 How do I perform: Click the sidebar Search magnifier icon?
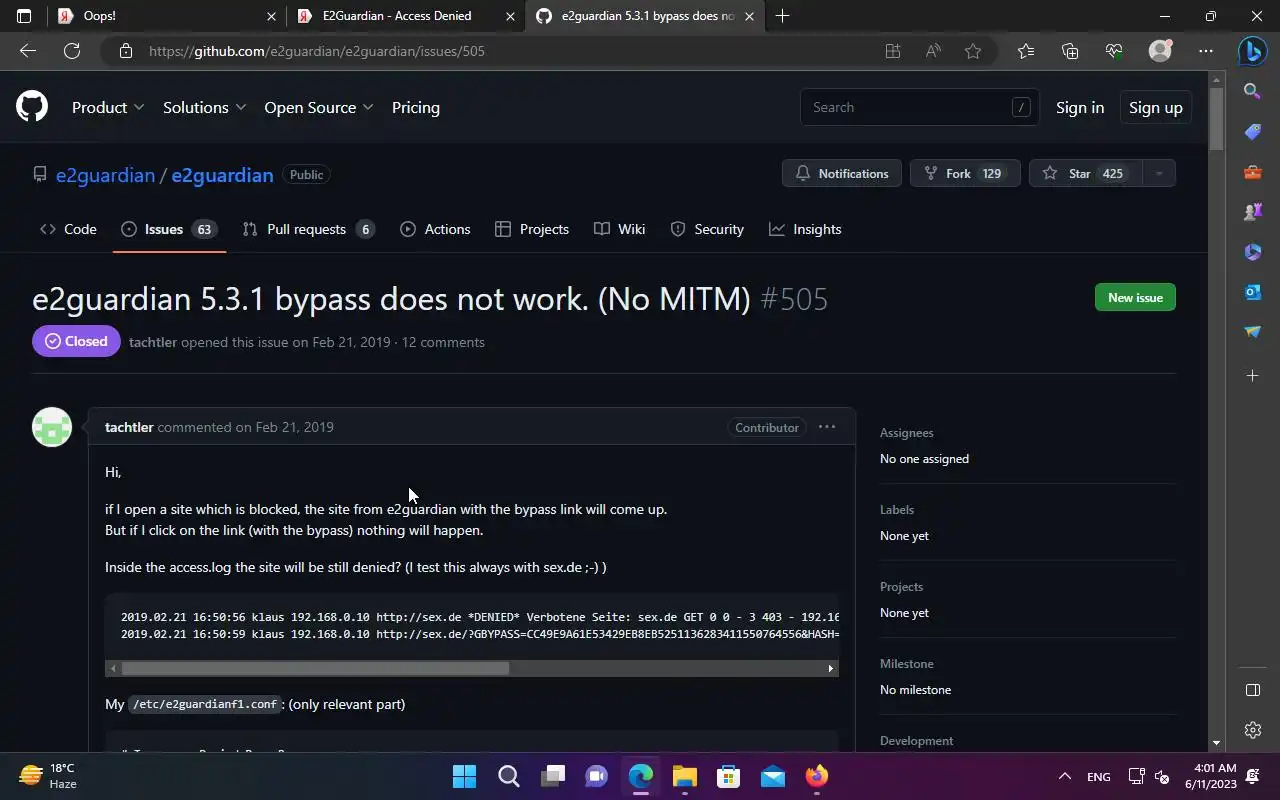point(1252,91)
